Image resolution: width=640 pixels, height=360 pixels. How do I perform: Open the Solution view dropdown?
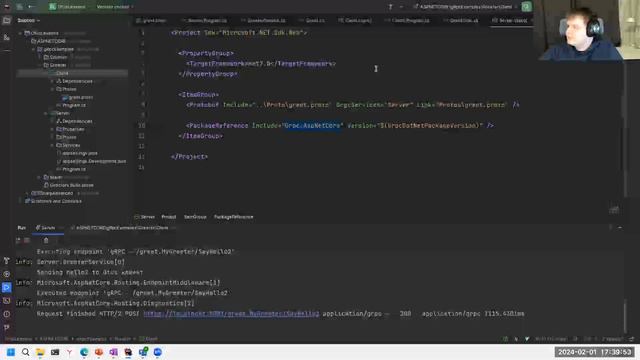(x=29, y=20)
